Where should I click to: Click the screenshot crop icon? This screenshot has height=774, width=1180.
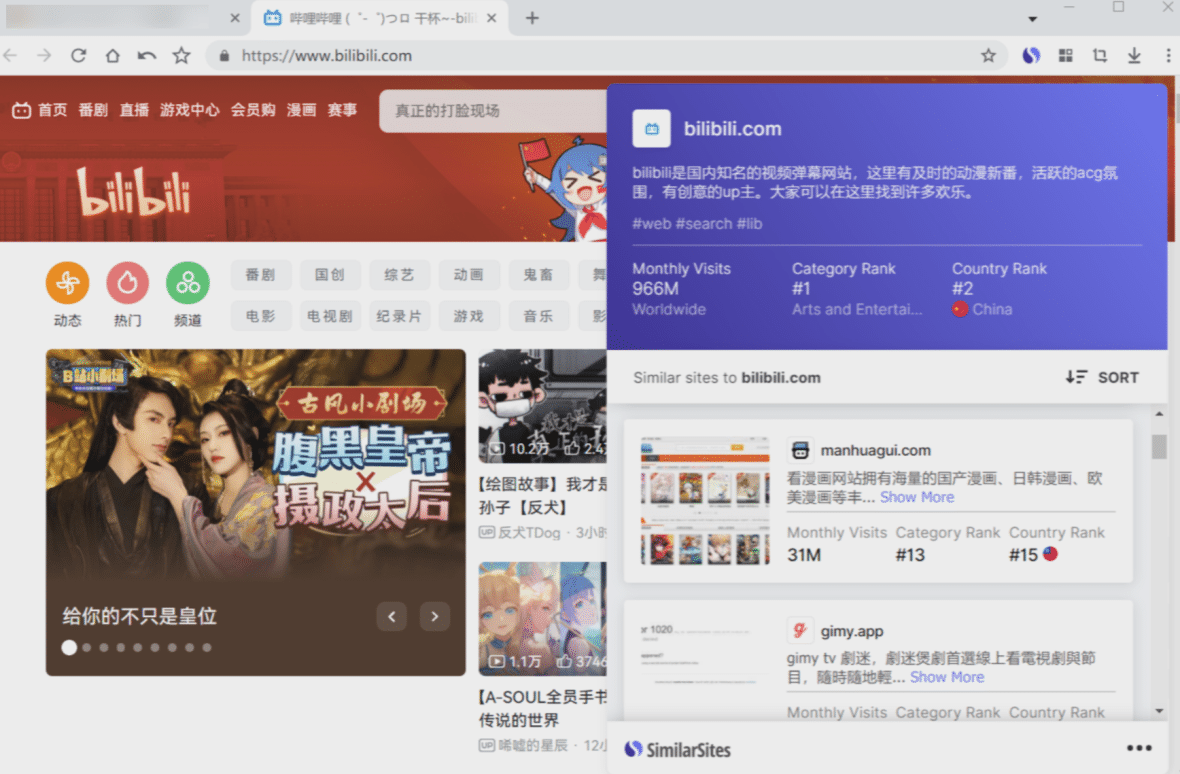click(1099, 56)
